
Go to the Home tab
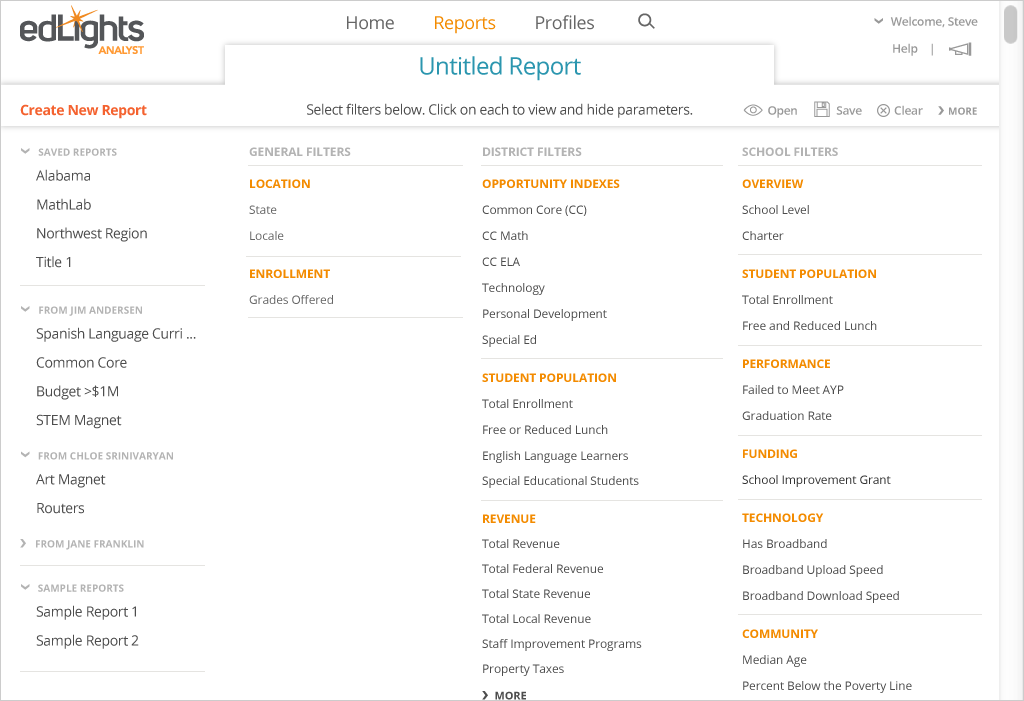pos(370,23)
